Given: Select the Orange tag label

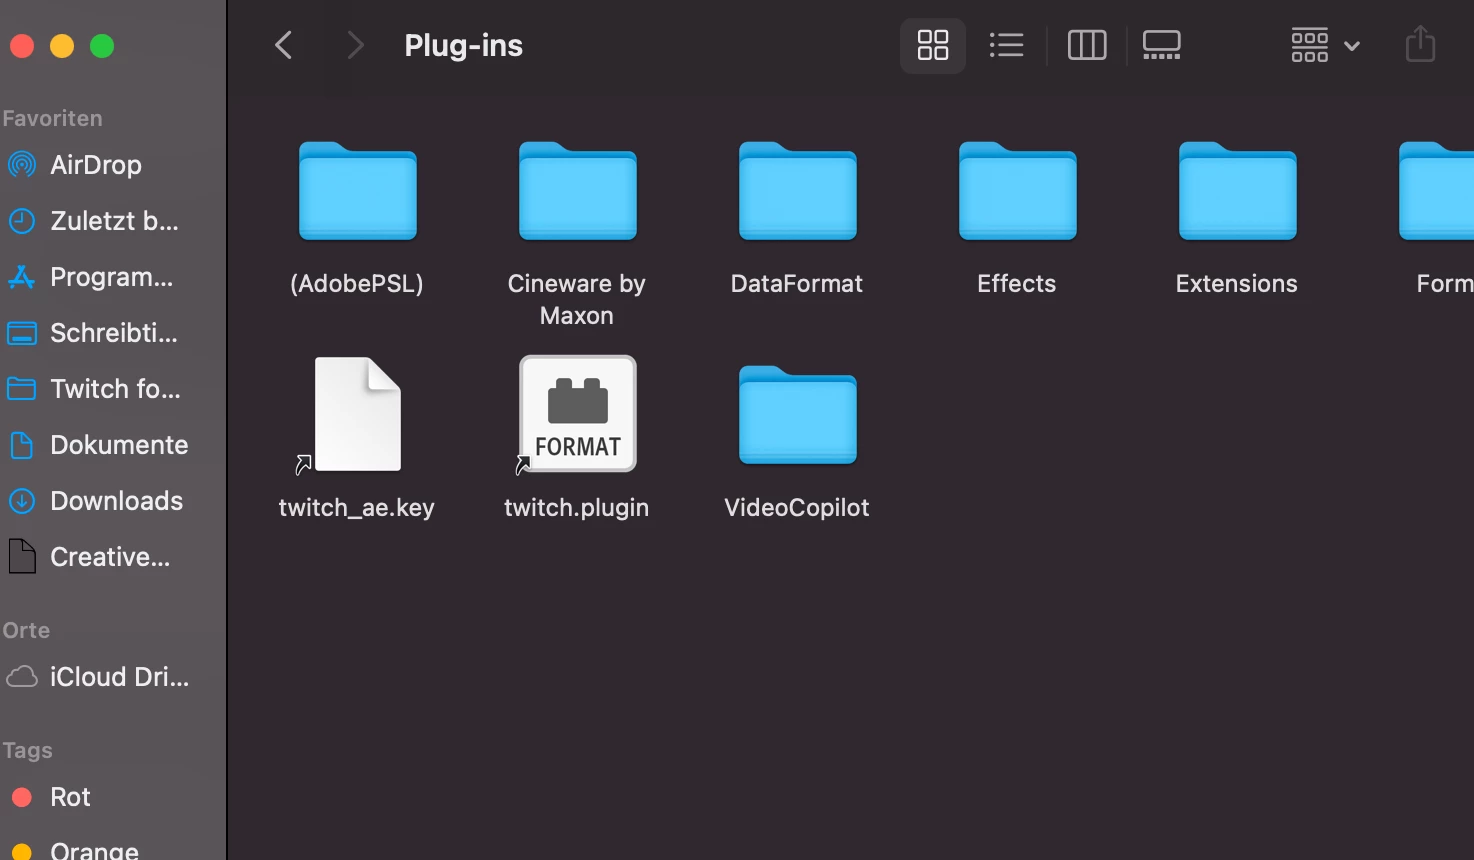Looking at the screenshot, I should (94, 850).
